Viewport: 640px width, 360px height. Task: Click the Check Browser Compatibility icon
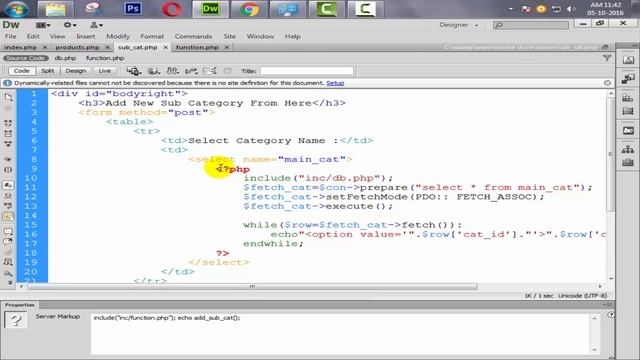pos(209,71)
